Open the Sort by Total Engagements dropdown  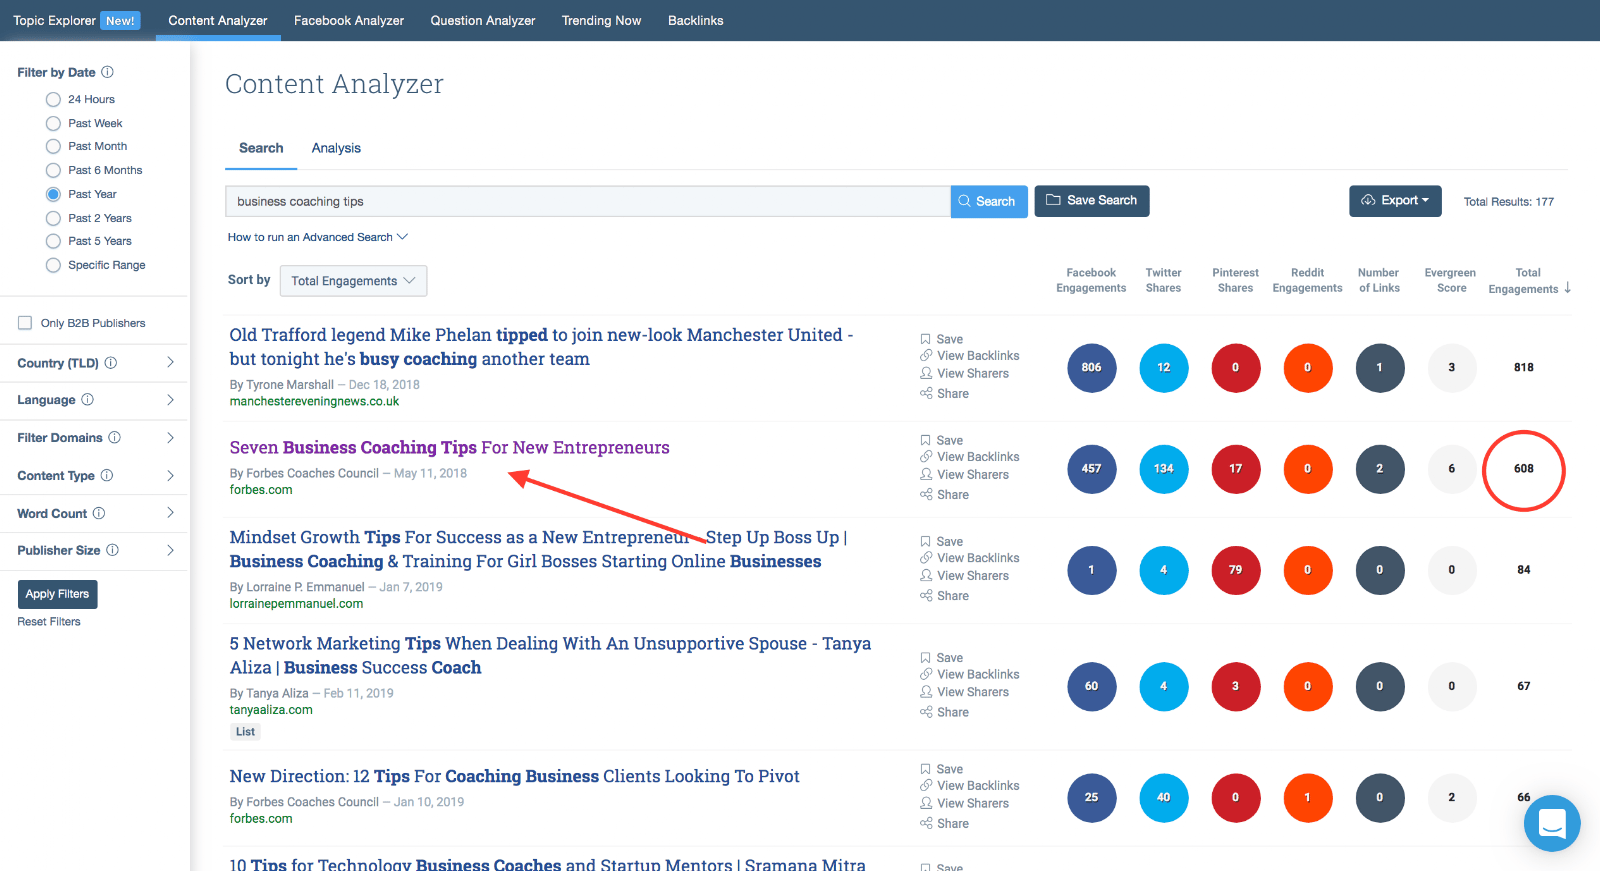[x=353, y=281]
